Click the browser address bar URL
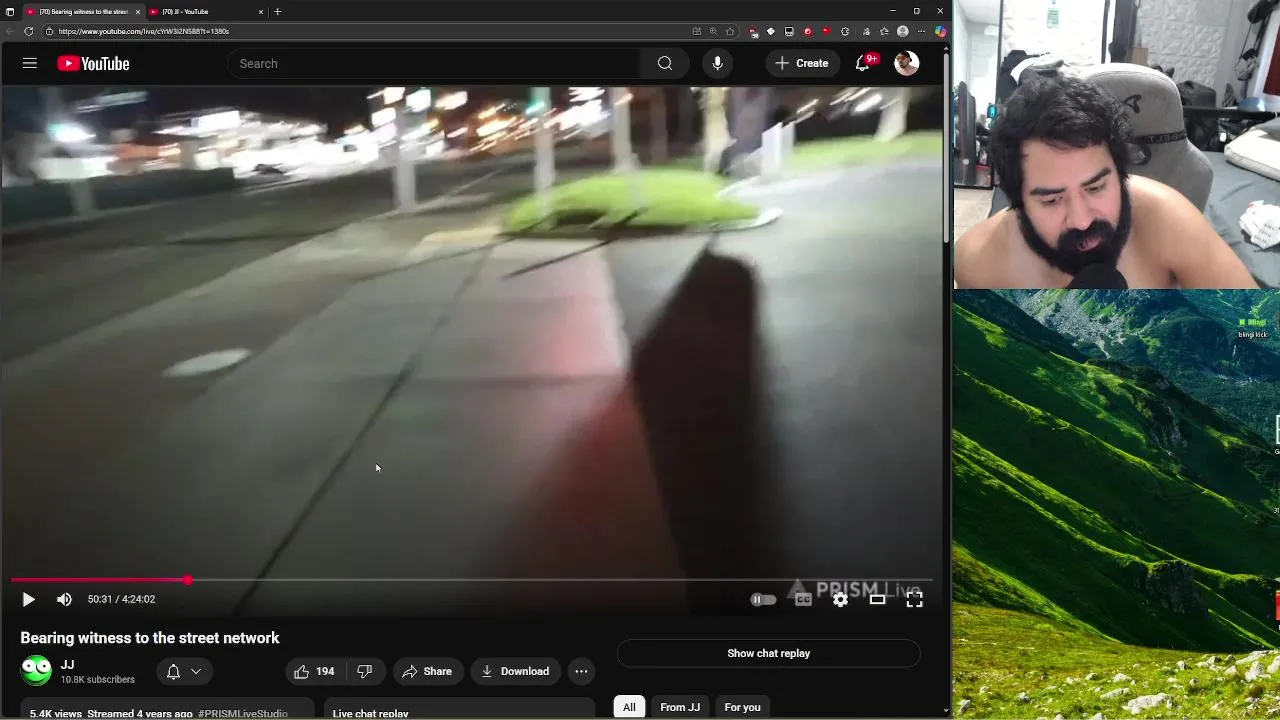The width and height of the screenshot is (1280, 720). pyautogui.click(x=143, y=31)
